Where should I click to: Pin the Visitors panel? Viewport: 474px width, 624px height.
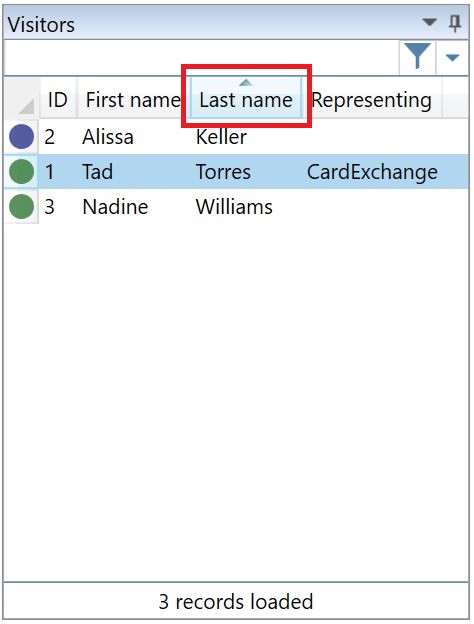coord(455,23)
